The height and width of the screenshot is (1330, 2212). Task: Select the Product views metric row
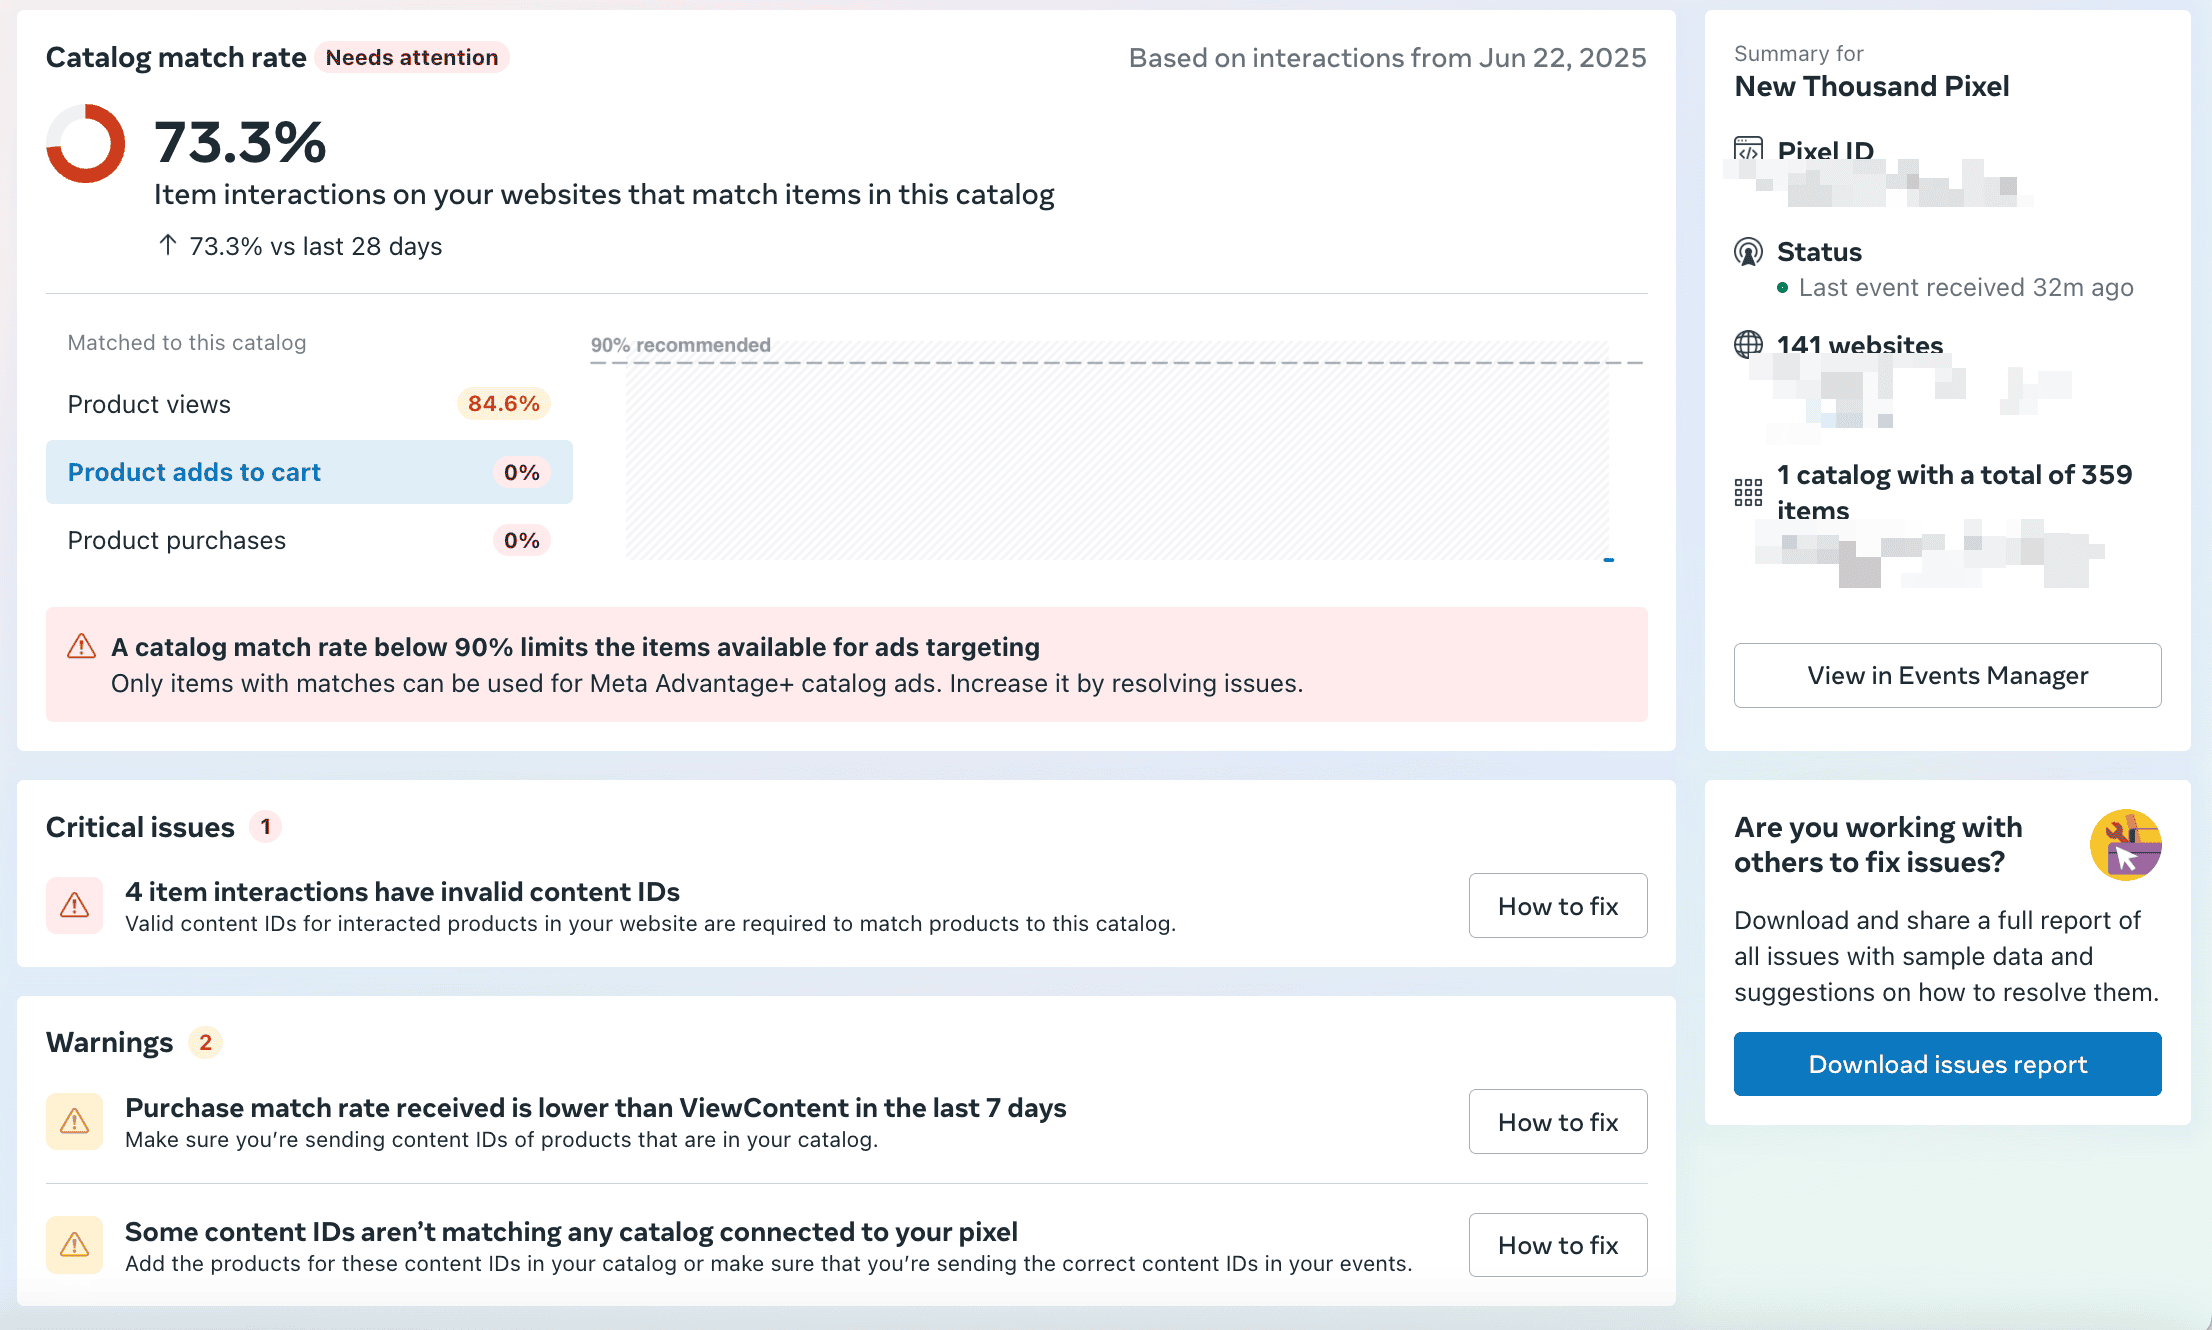click(309, 404)
